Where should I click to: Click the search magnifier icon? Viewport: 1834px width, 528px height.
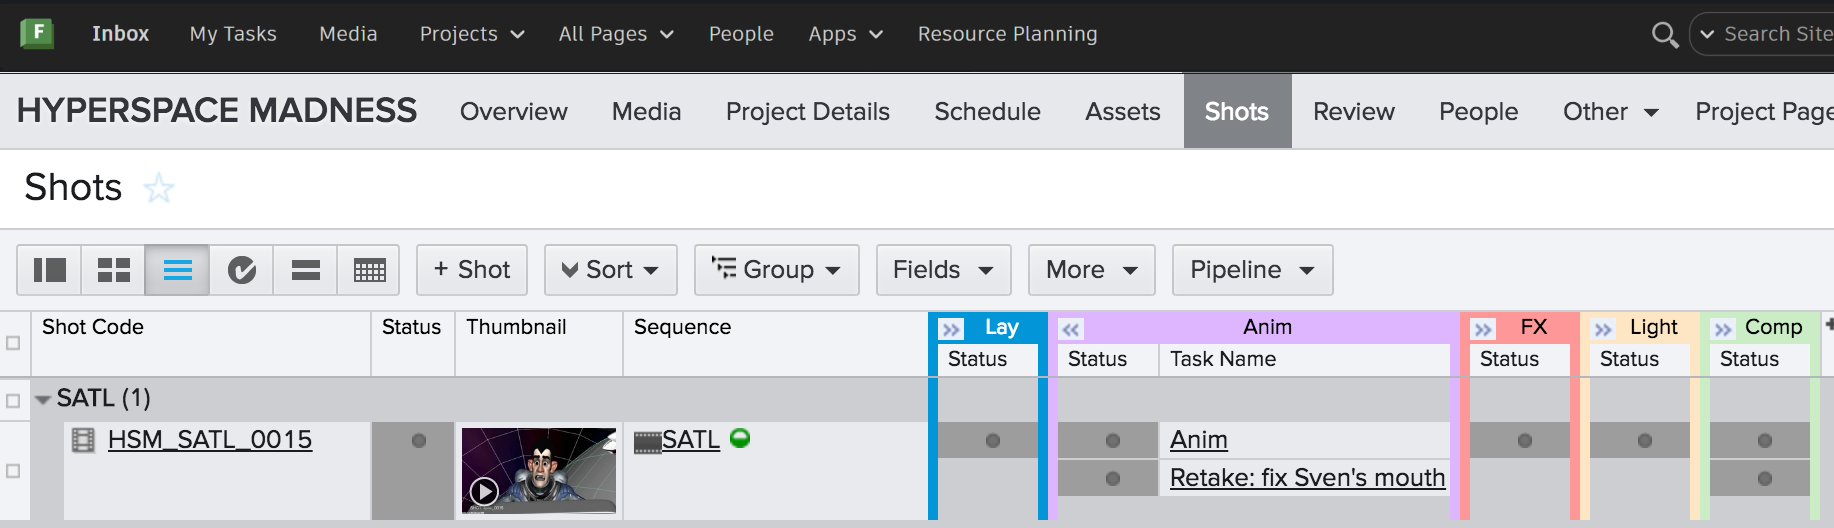coord(1664,35)
